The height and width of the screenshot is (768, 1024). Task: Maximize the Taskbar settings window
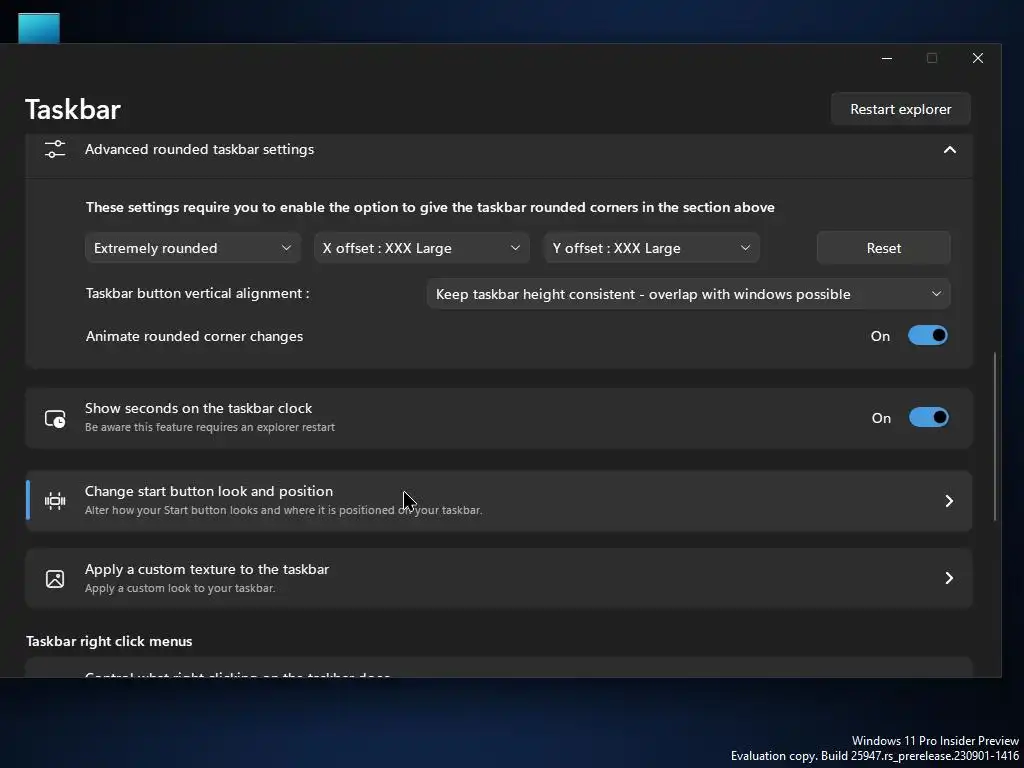pos(932,59)
